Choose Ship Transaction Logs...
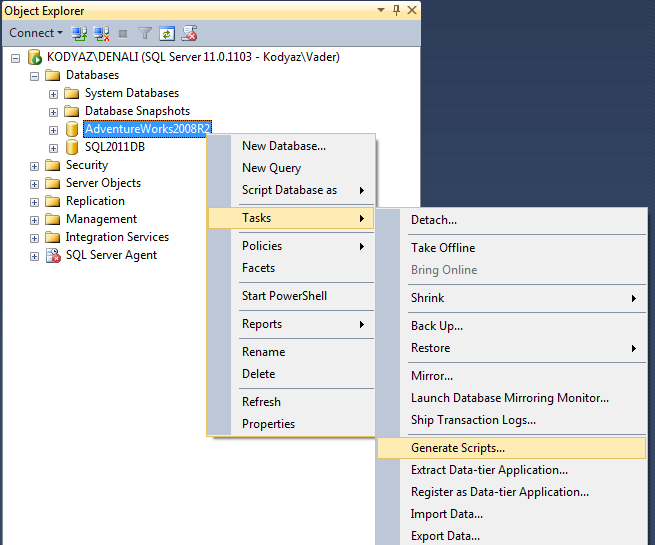This screenshot has height=545, width=655. [511, 420]
